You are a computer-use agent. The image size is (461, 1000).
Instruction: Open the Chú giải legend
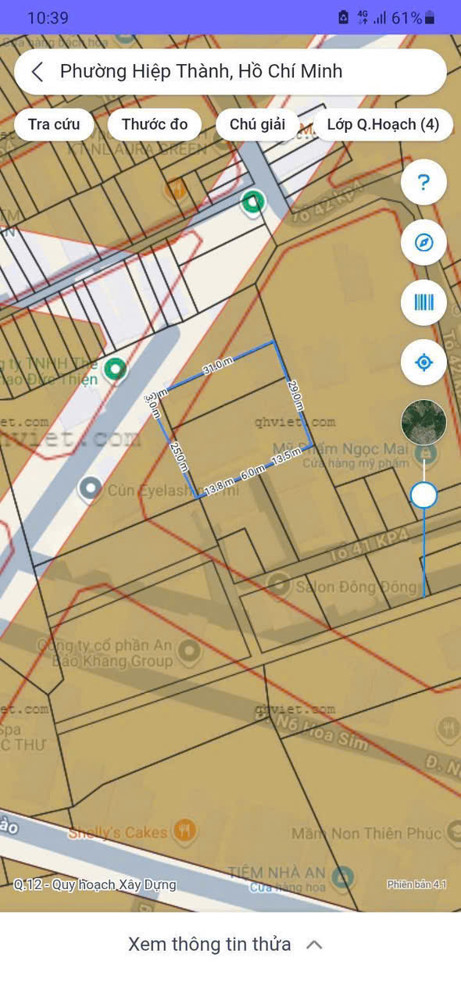point(257,124)
